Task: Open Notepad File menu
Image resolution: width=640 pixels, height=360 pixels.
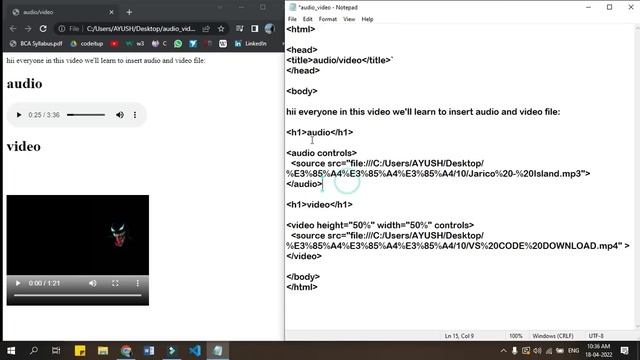Action: (x=292, y=19)
